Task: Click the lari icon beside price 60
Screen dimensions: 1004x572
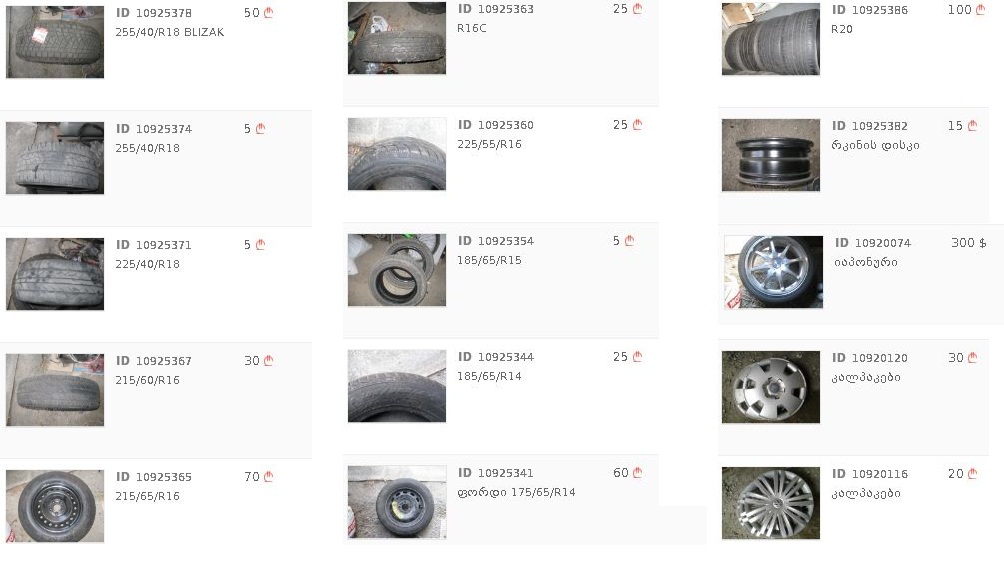Action: 638,473
